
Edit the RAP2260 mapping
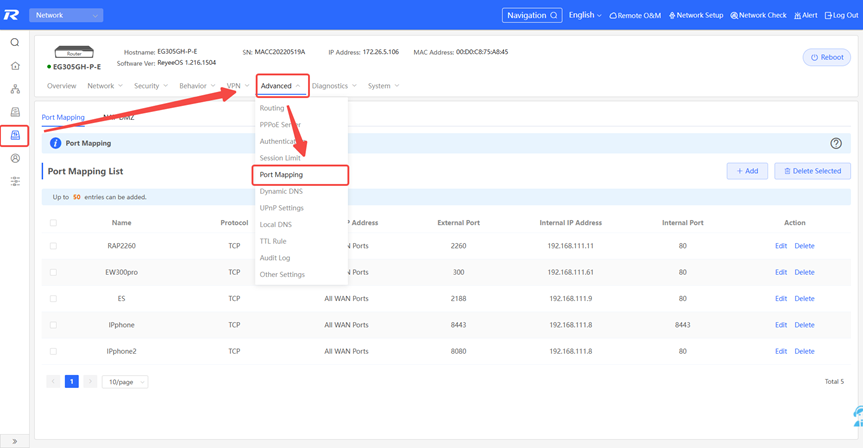[781, 246]
